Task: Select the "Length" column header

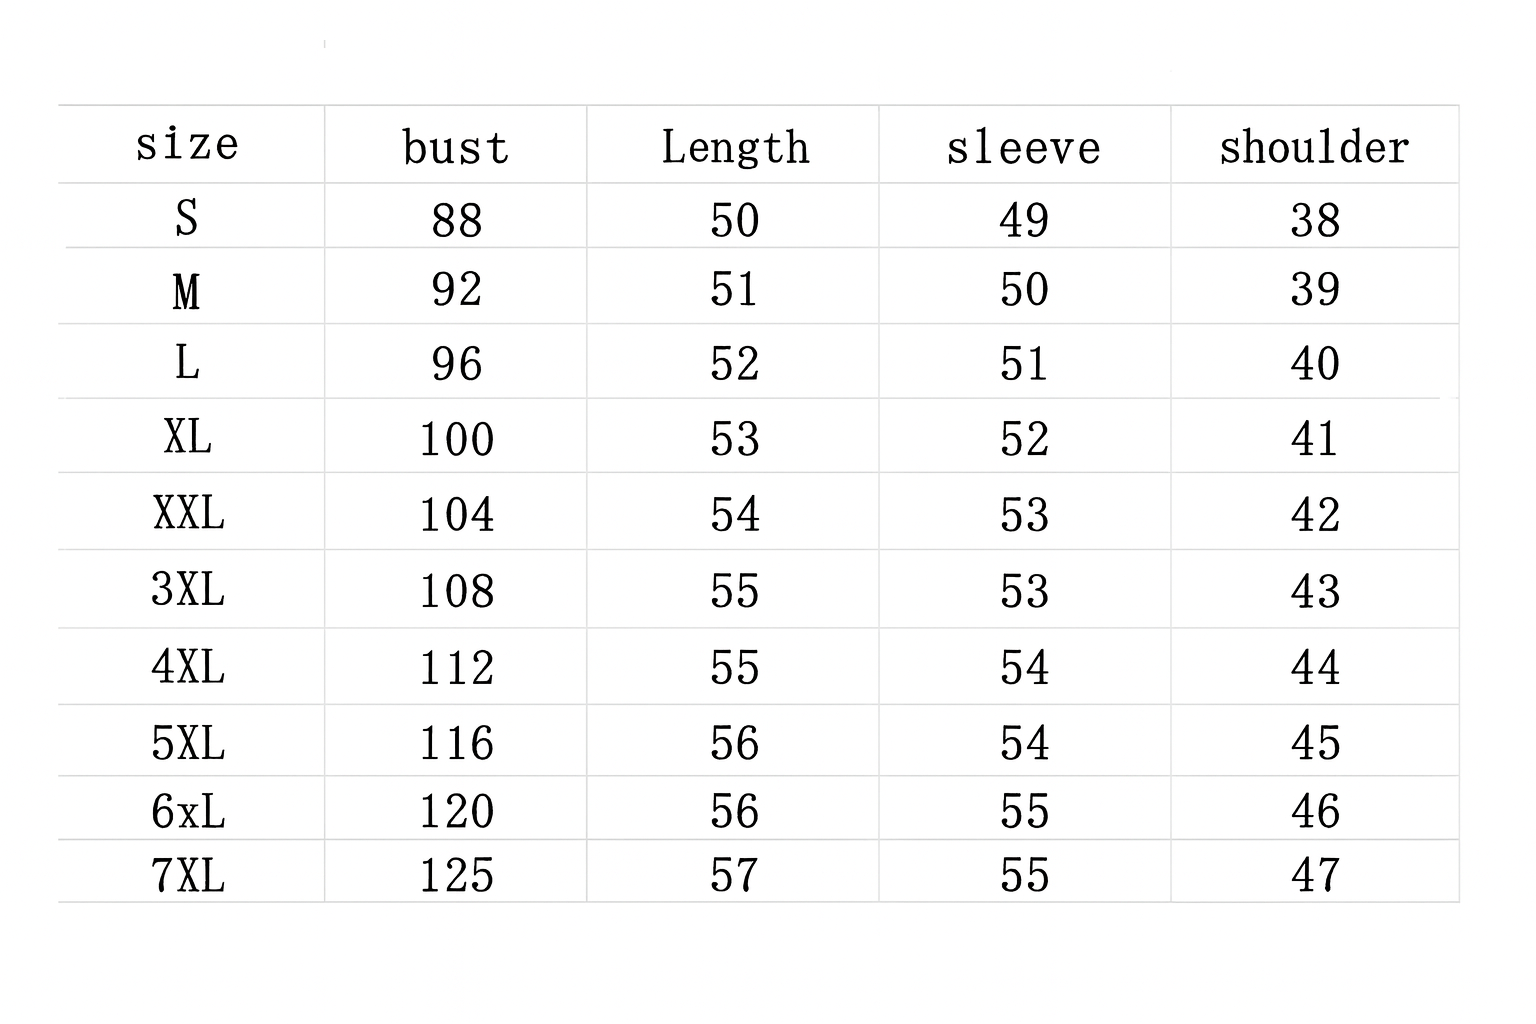Action: point(735,147)
